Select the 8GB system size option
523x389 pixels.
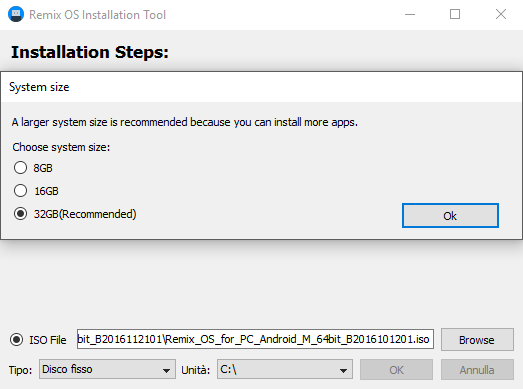(x=20, y=167)
